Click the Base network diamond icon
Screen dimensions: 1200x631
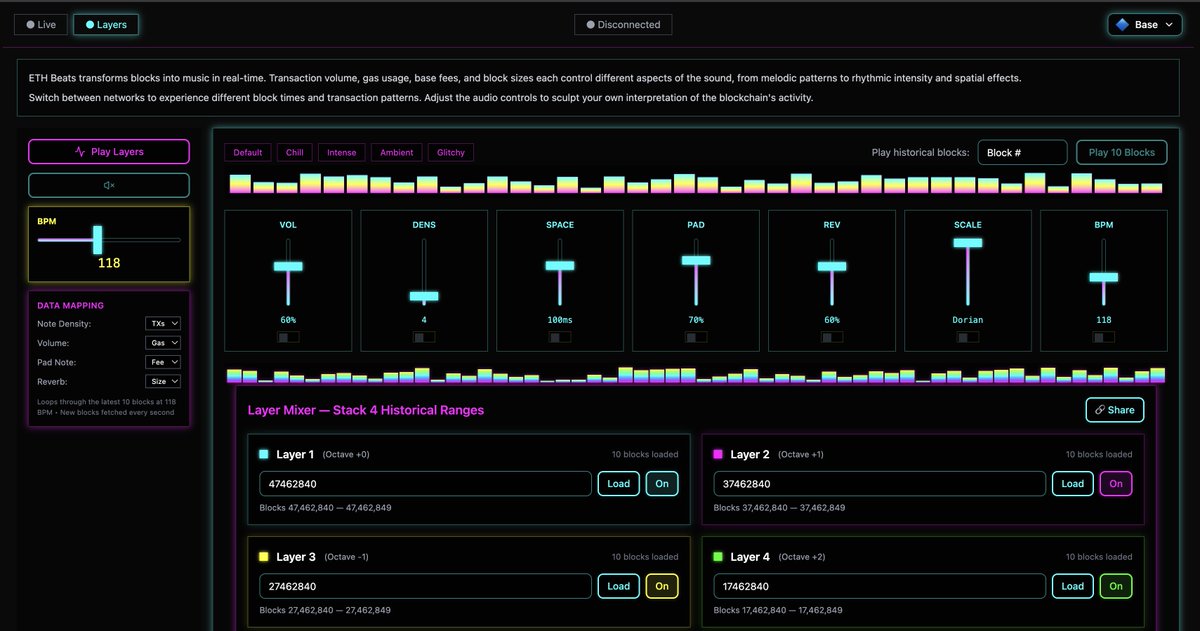pos(1122,24)
